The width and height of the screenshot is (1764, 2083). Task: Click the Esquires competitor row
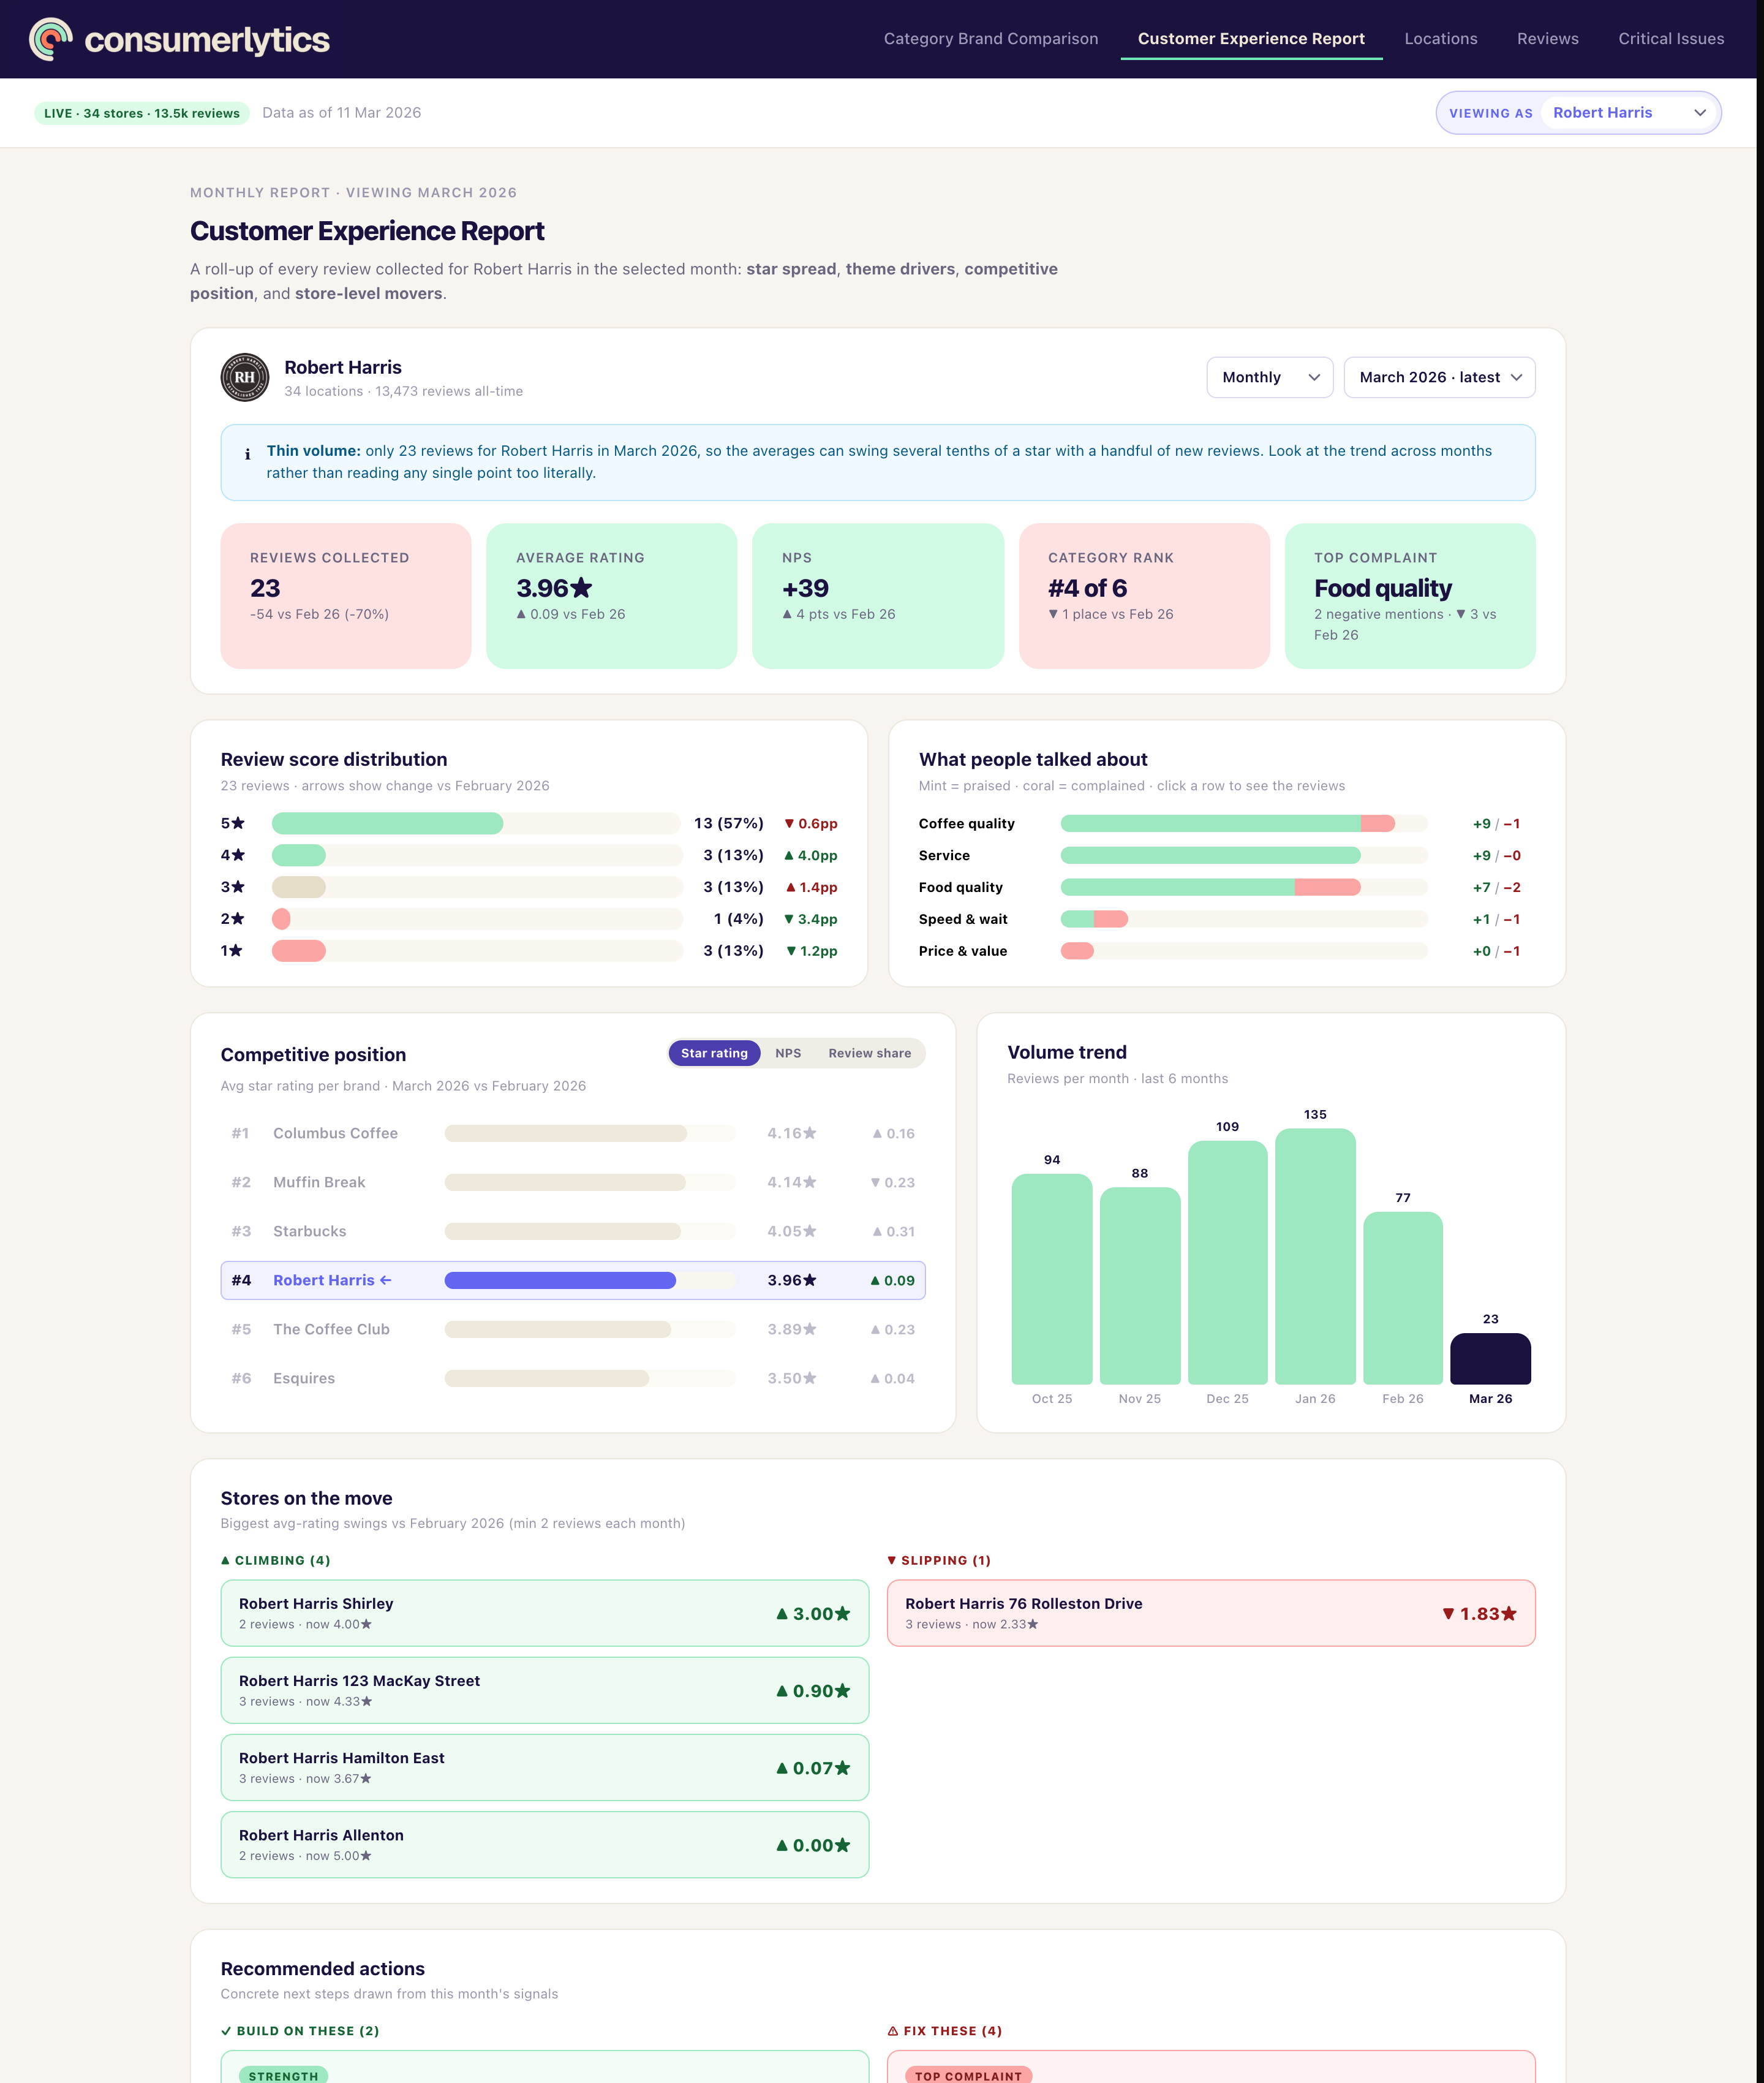[573, 1378]
